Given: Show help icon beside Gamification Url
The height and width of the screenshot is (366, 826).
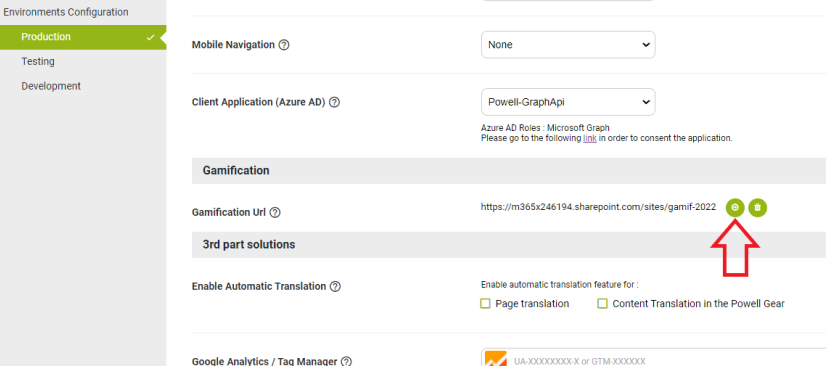Looking at the screenshot, I should (x=275, y=213).
